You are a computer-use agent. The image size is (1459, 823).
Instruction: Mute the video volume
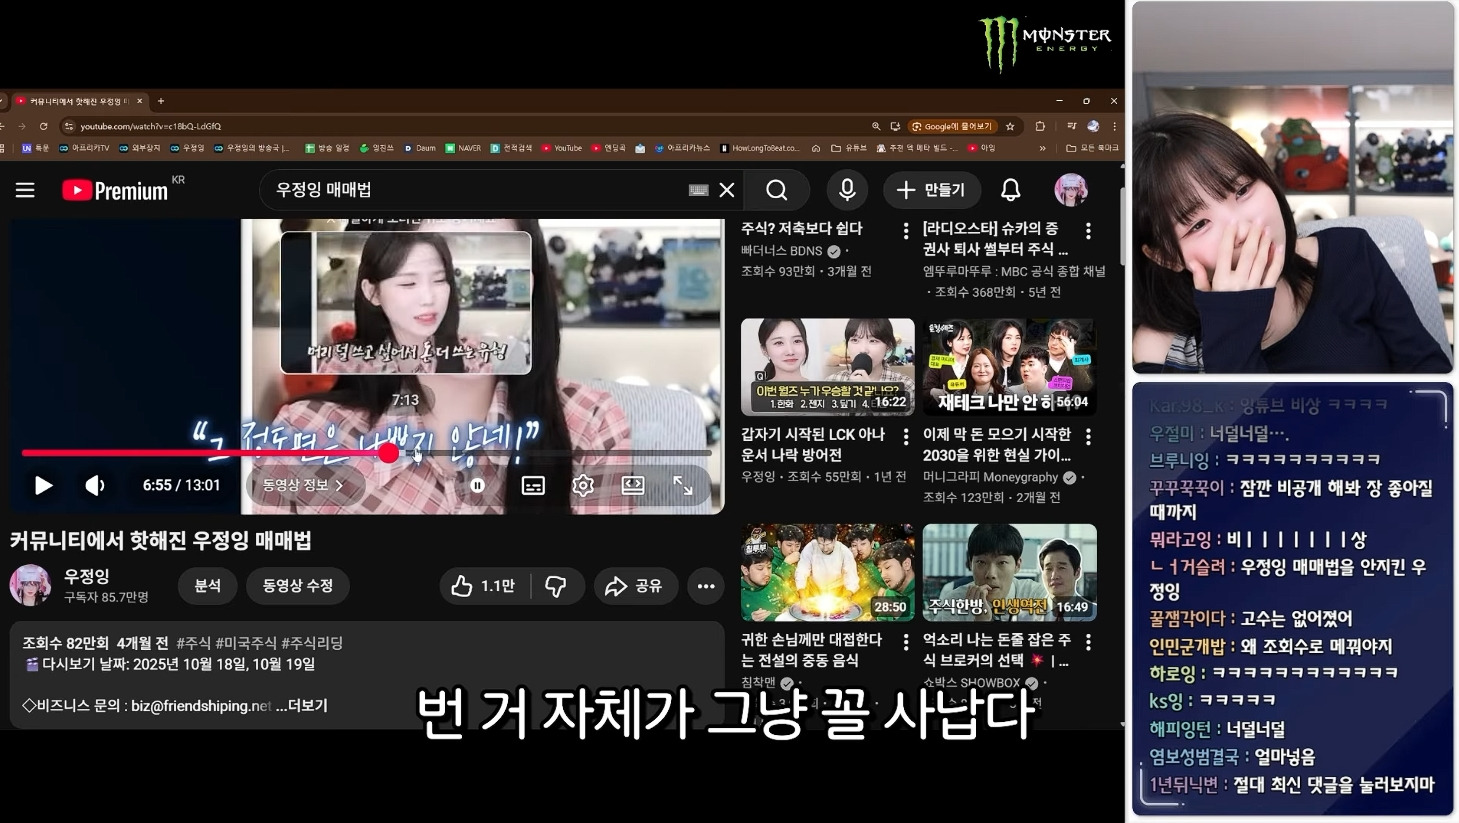click(95, 485)
